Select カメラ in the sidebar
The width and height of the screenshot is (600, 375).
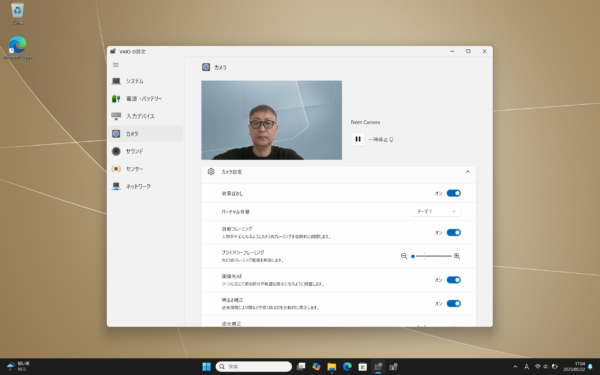(145, 134)
